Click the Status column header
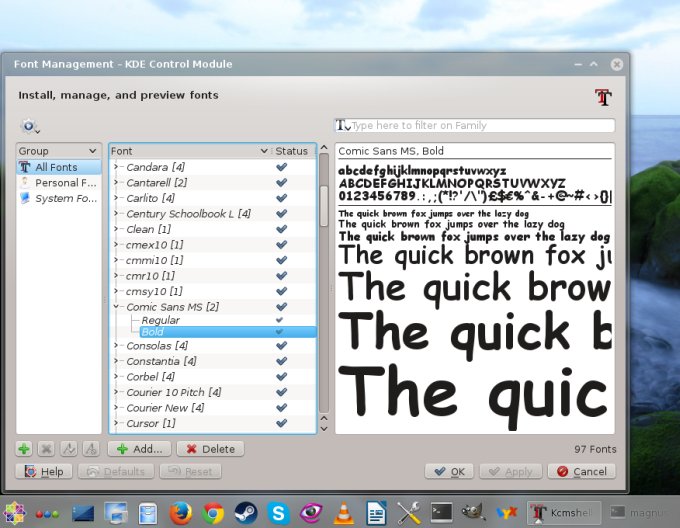This screenshot has height=528, width=680. tap(293, 151)
